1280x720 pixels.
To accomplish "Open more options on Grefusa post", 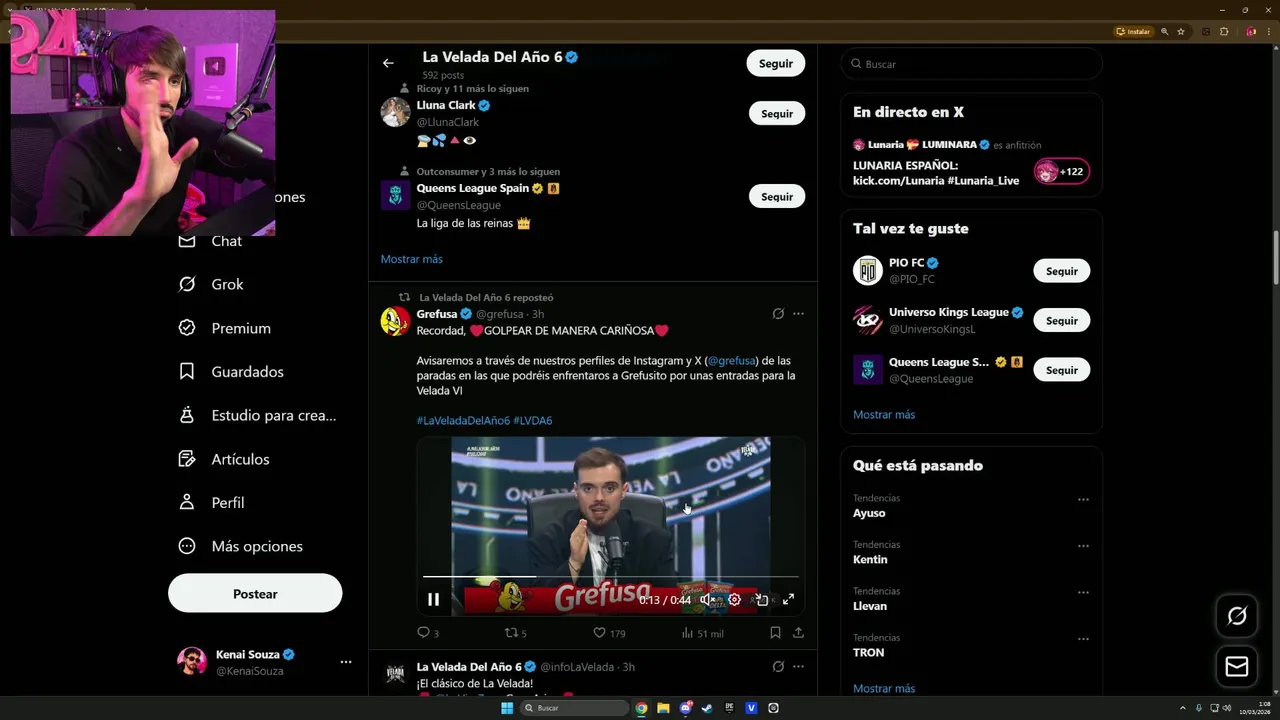I will coord(798,314).
